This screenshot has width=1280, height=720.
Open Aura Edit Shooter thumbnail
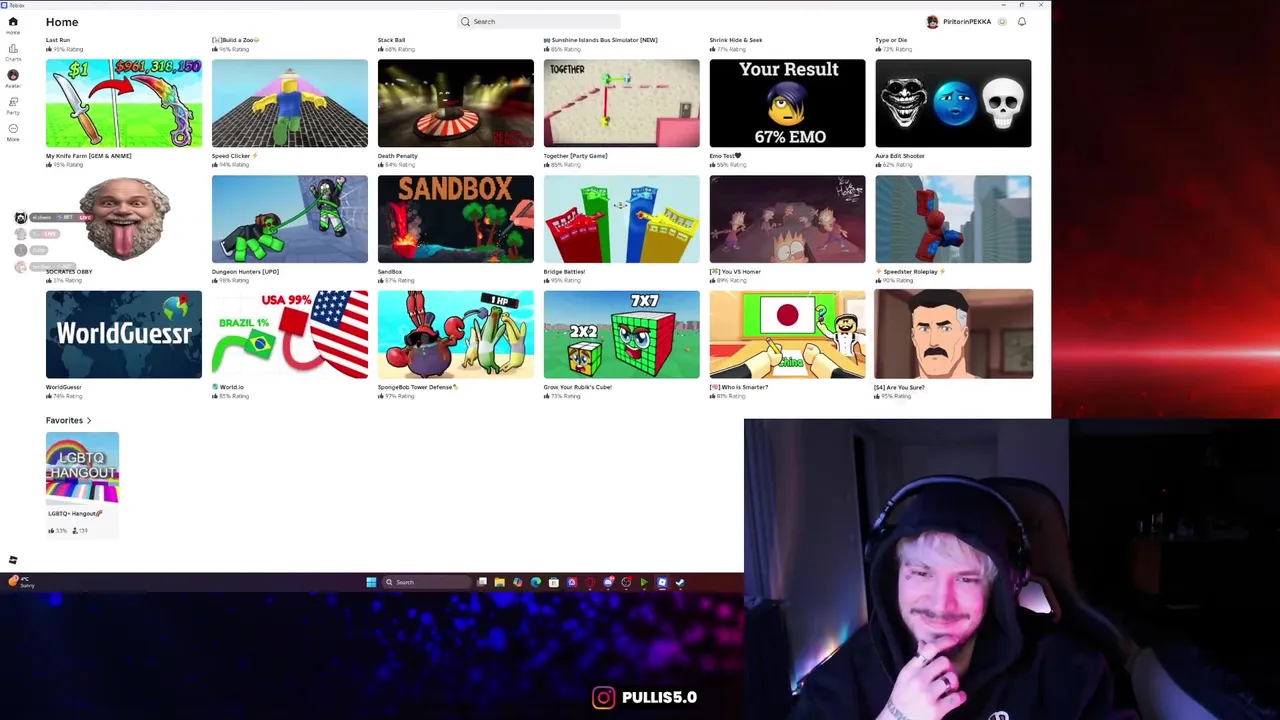[953, 103]
